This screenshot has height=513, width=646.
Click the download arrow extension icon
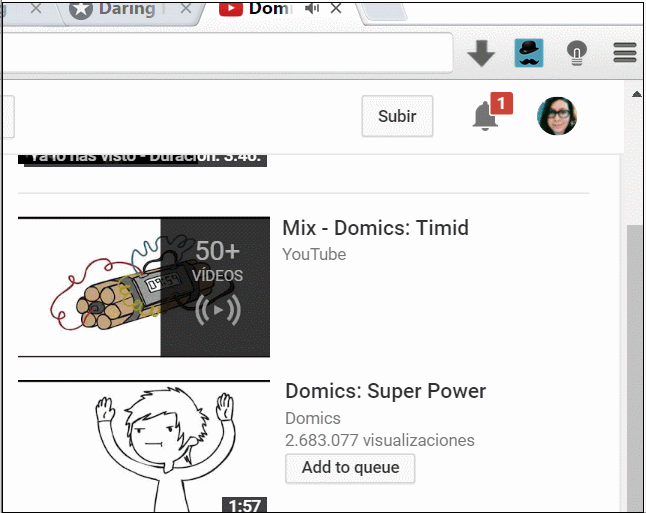481,54
